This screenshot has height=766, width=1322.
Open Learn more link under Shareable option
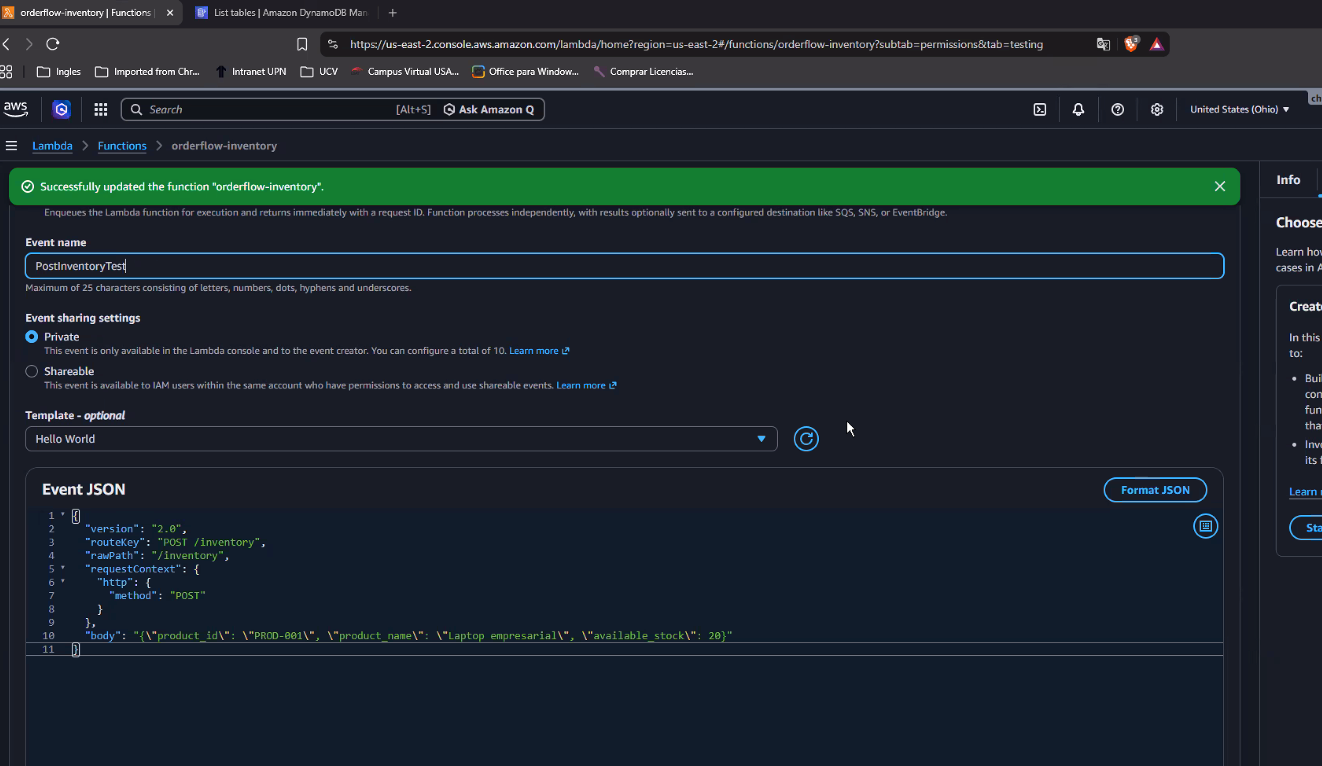[x=586, y=385]
